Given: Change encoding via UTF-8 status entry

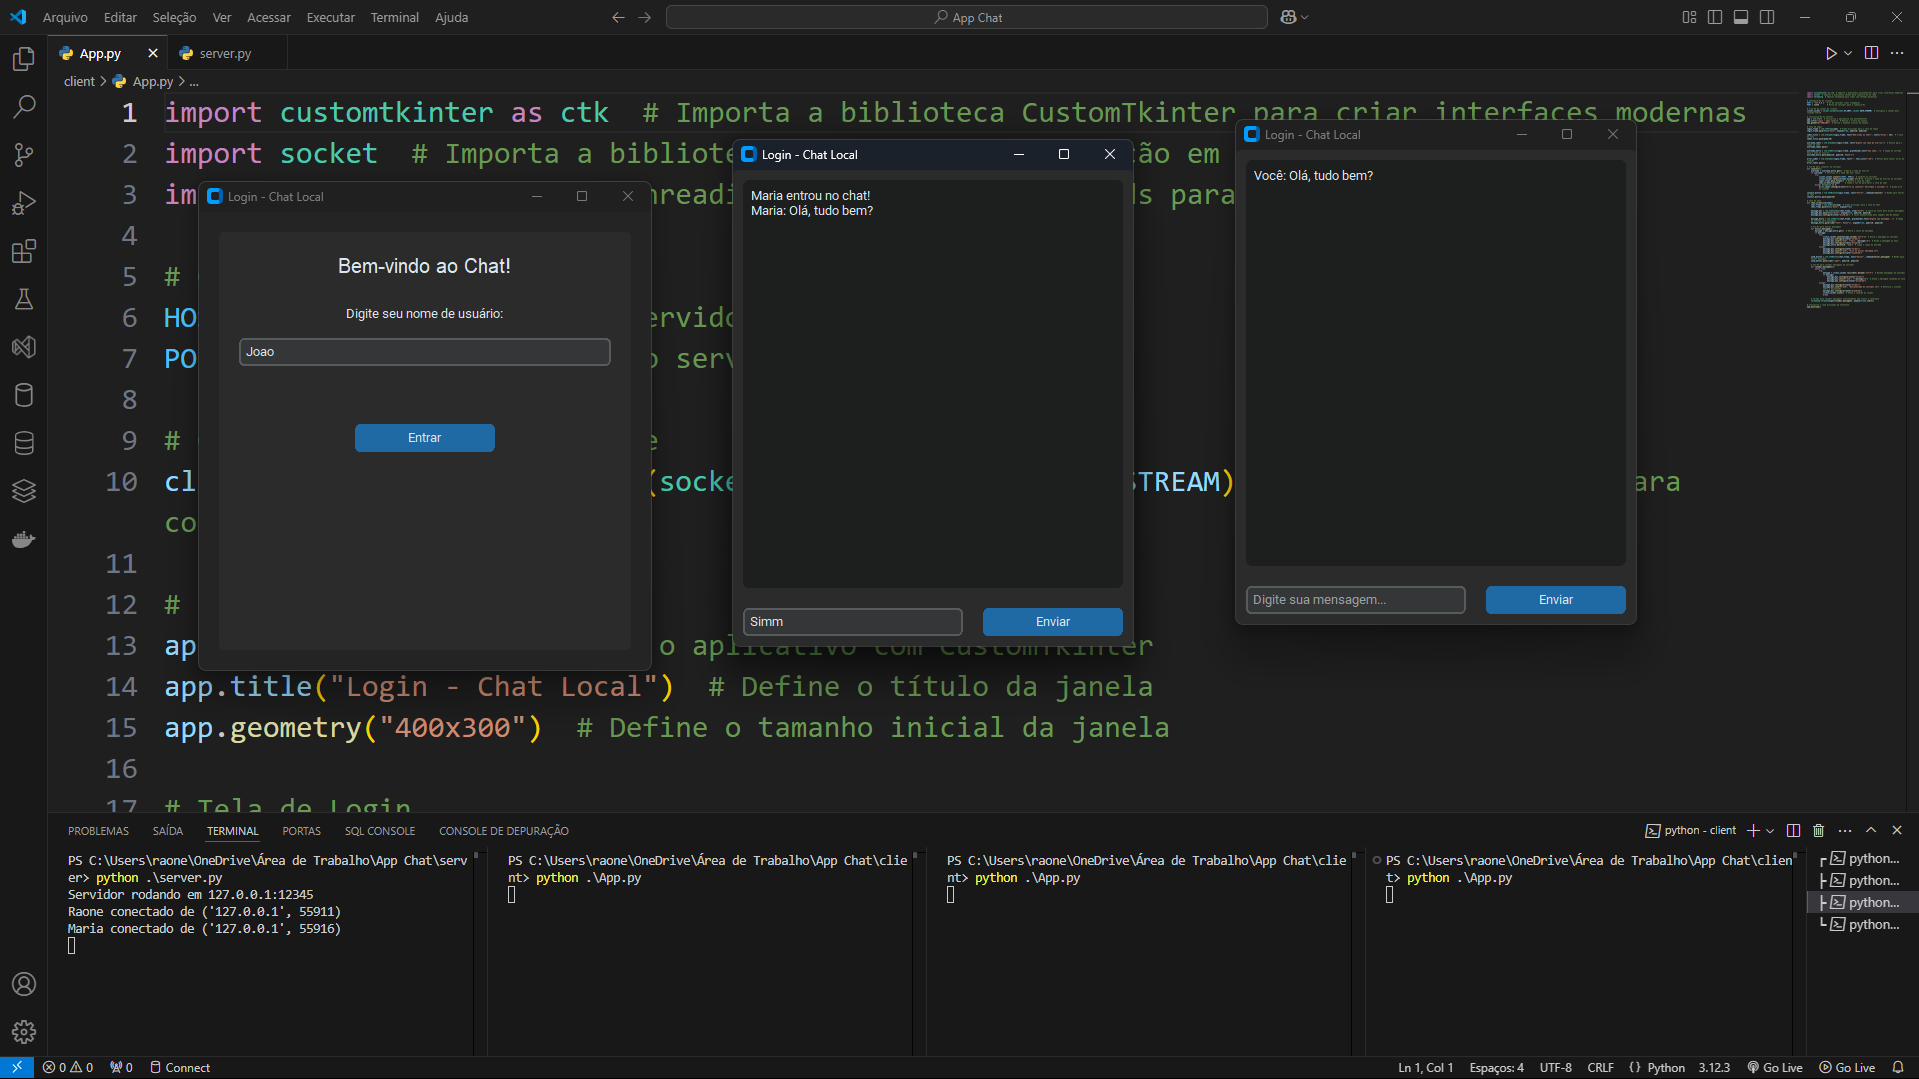Looking at the screenshot, I should pyautogui.click(x=1555, y=1067).
